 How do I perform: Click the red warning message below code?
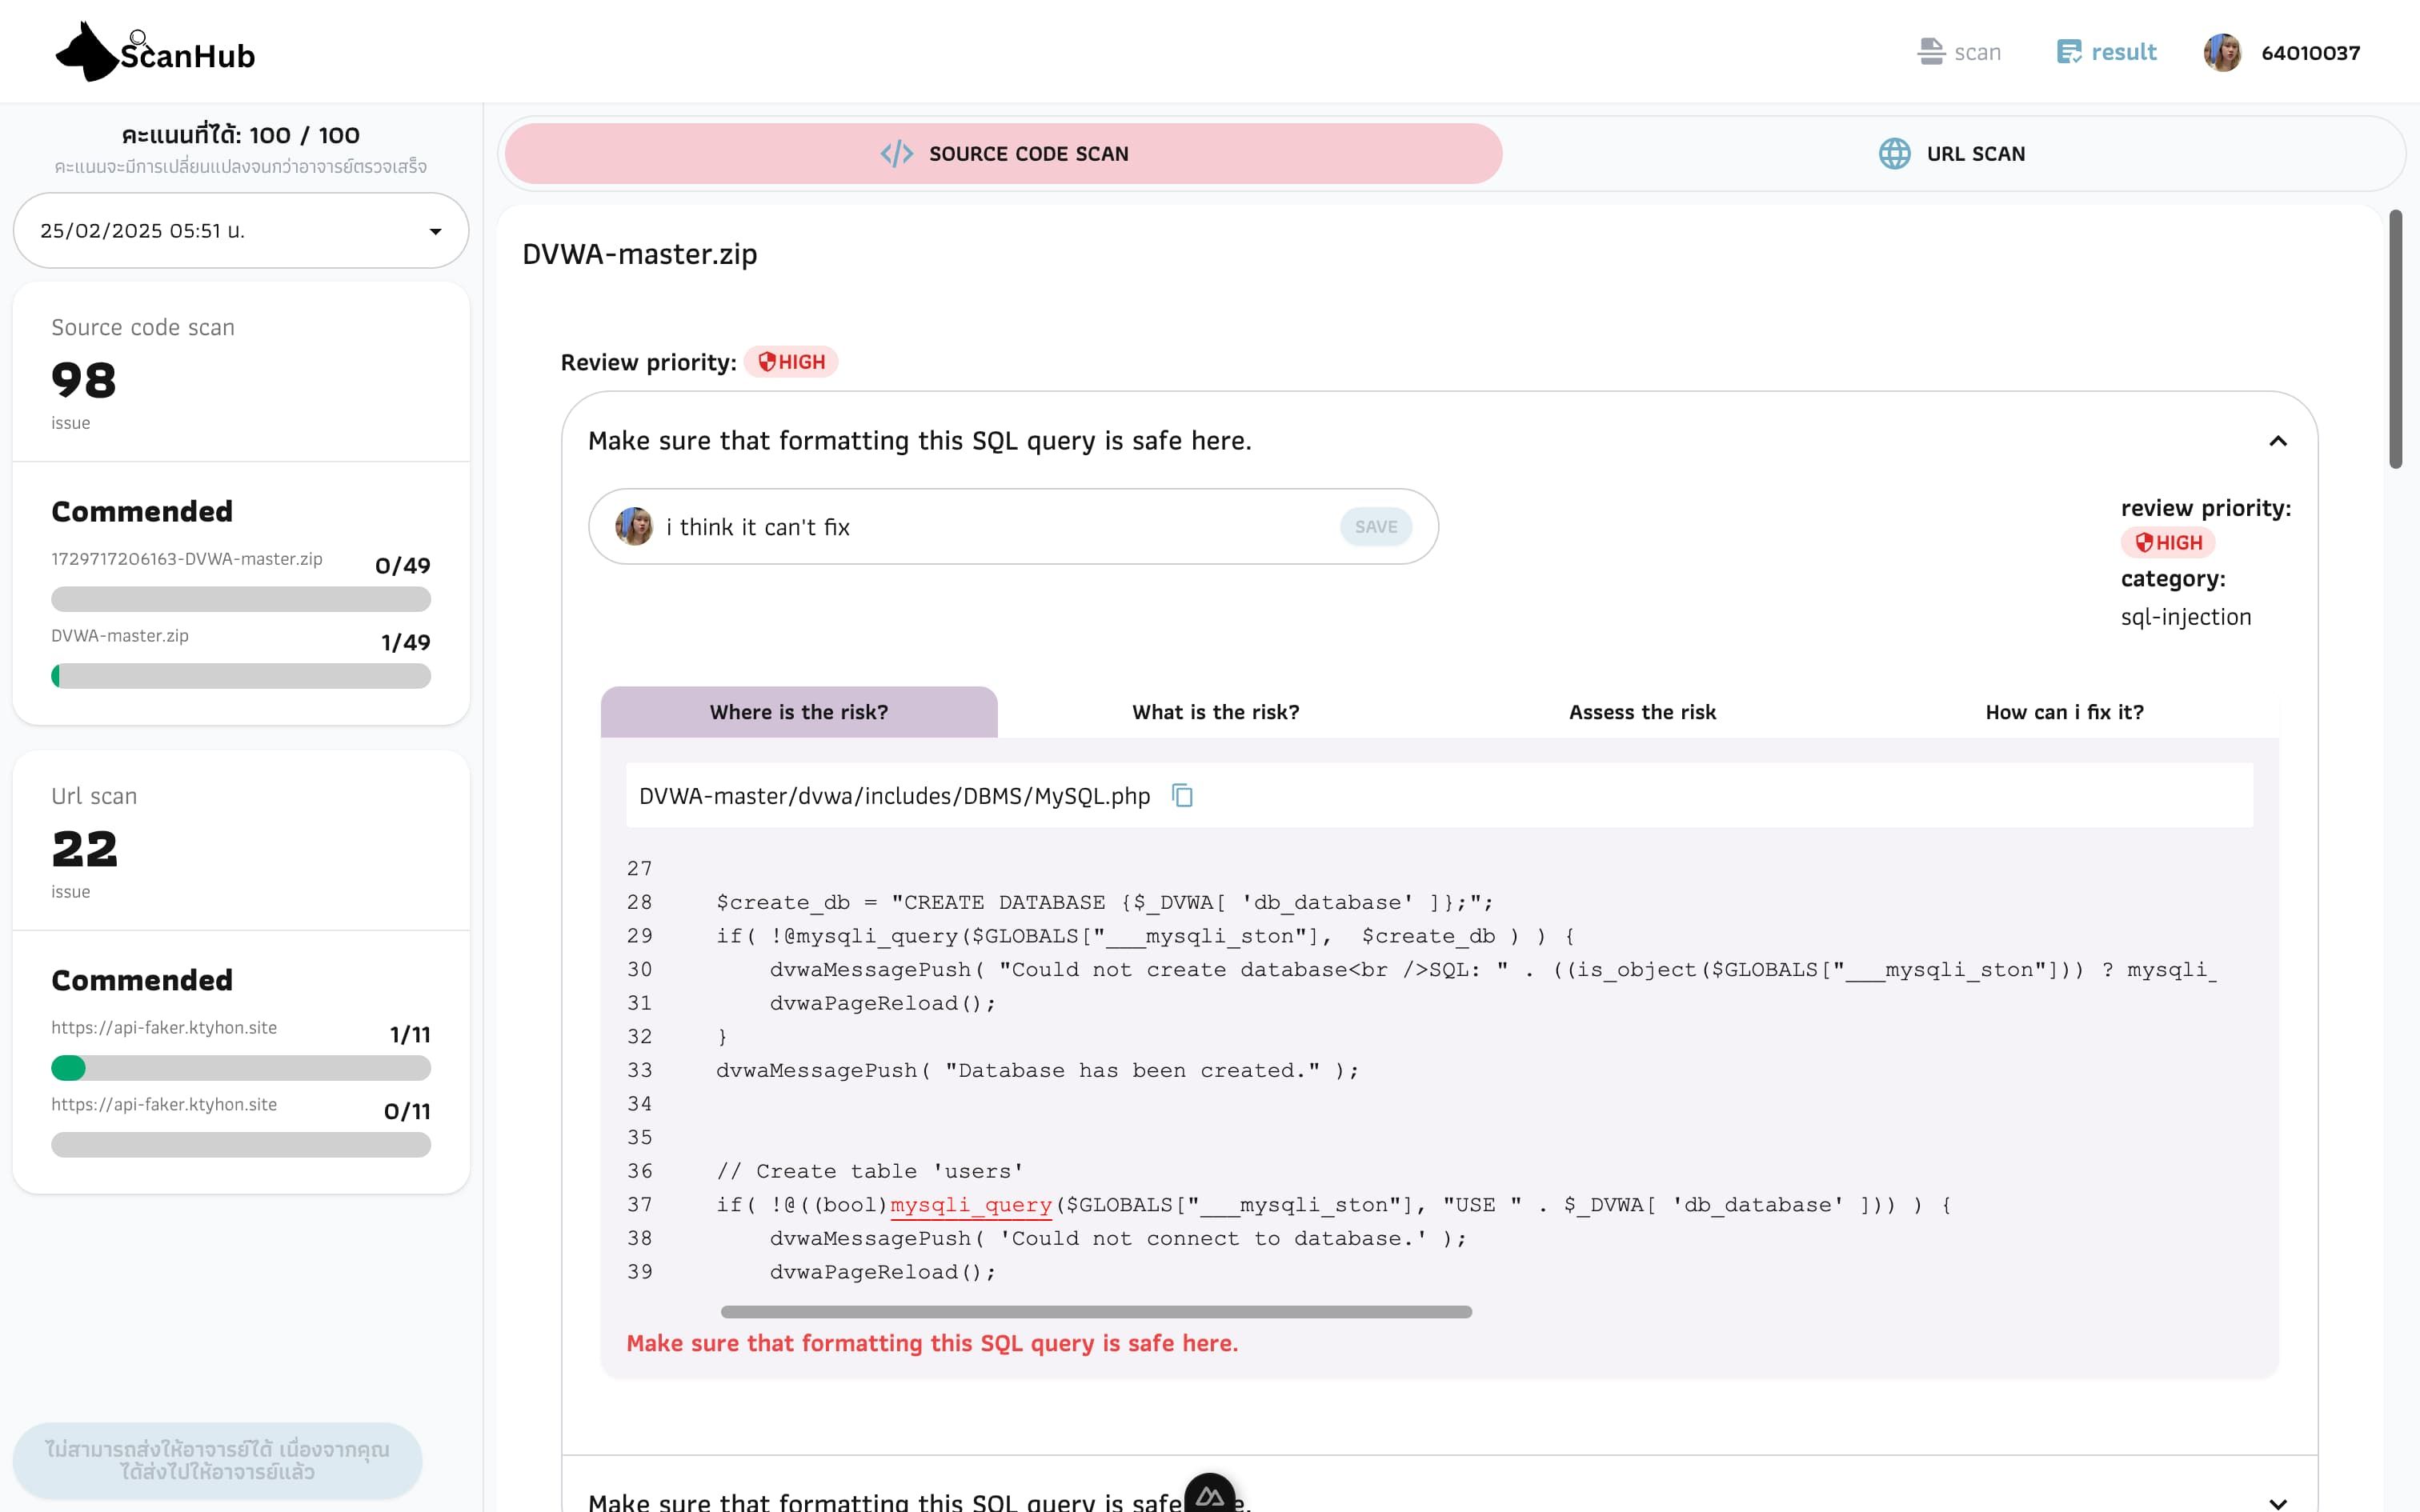coord(932,1344)
